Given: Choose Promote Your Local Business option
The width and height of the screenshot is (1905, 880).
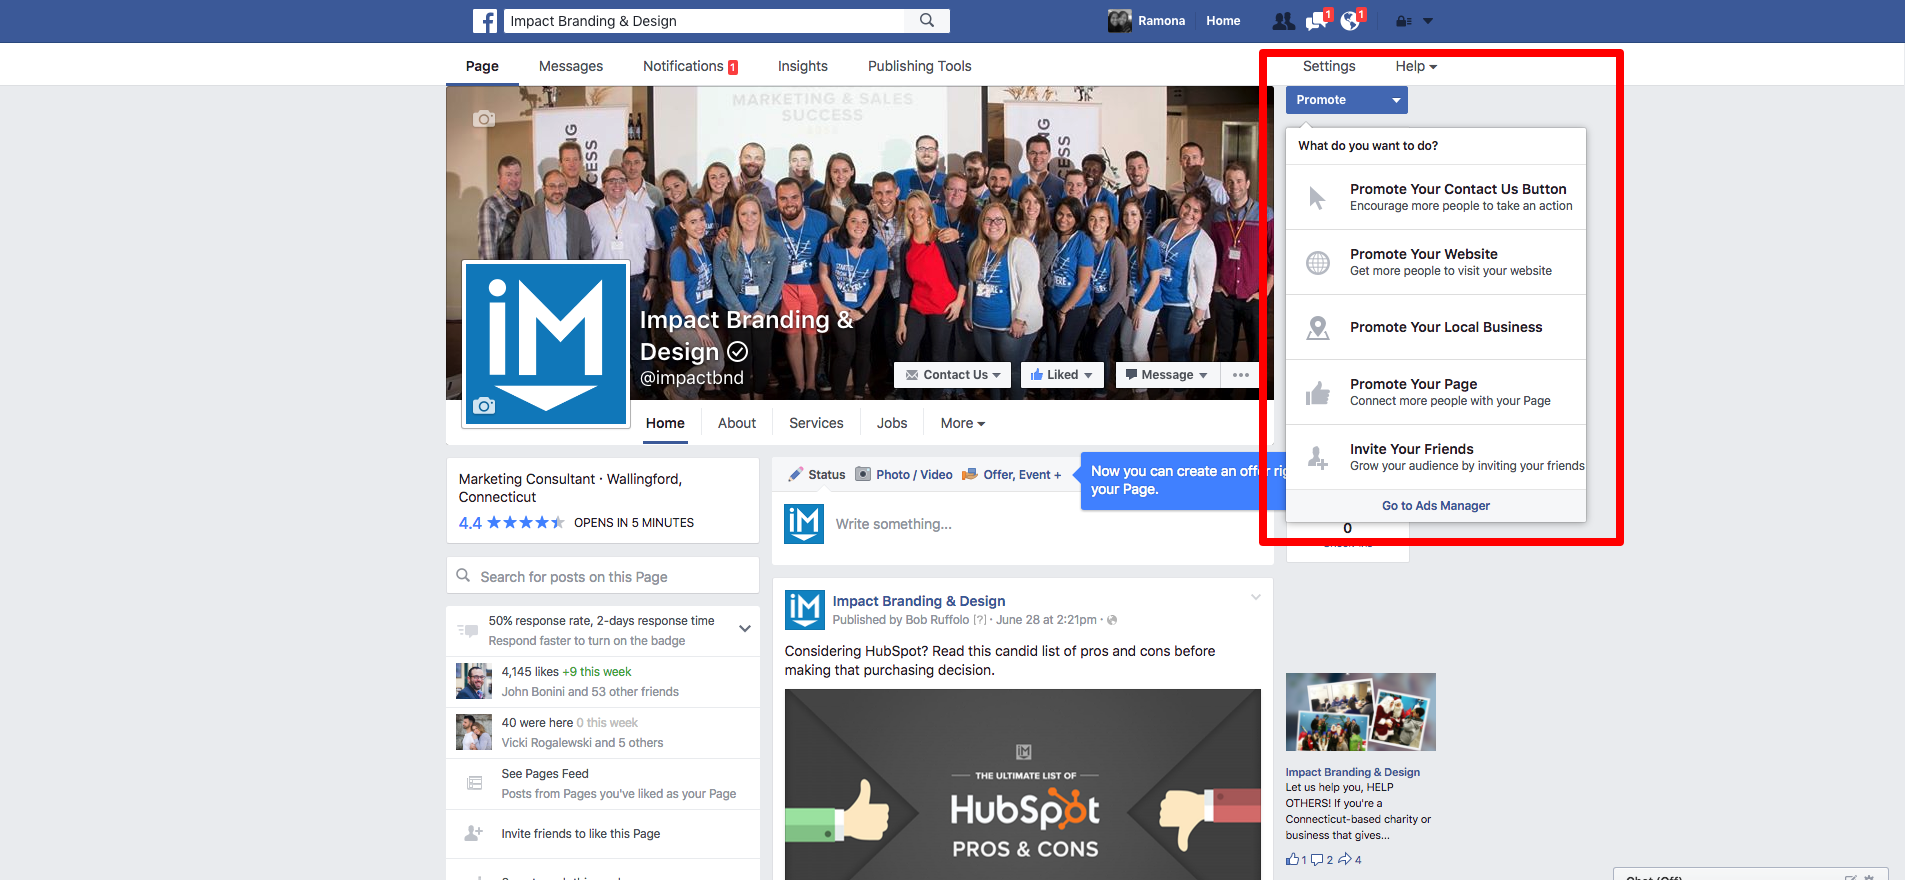Looking at the screenshot, I should click(1436, 327).
